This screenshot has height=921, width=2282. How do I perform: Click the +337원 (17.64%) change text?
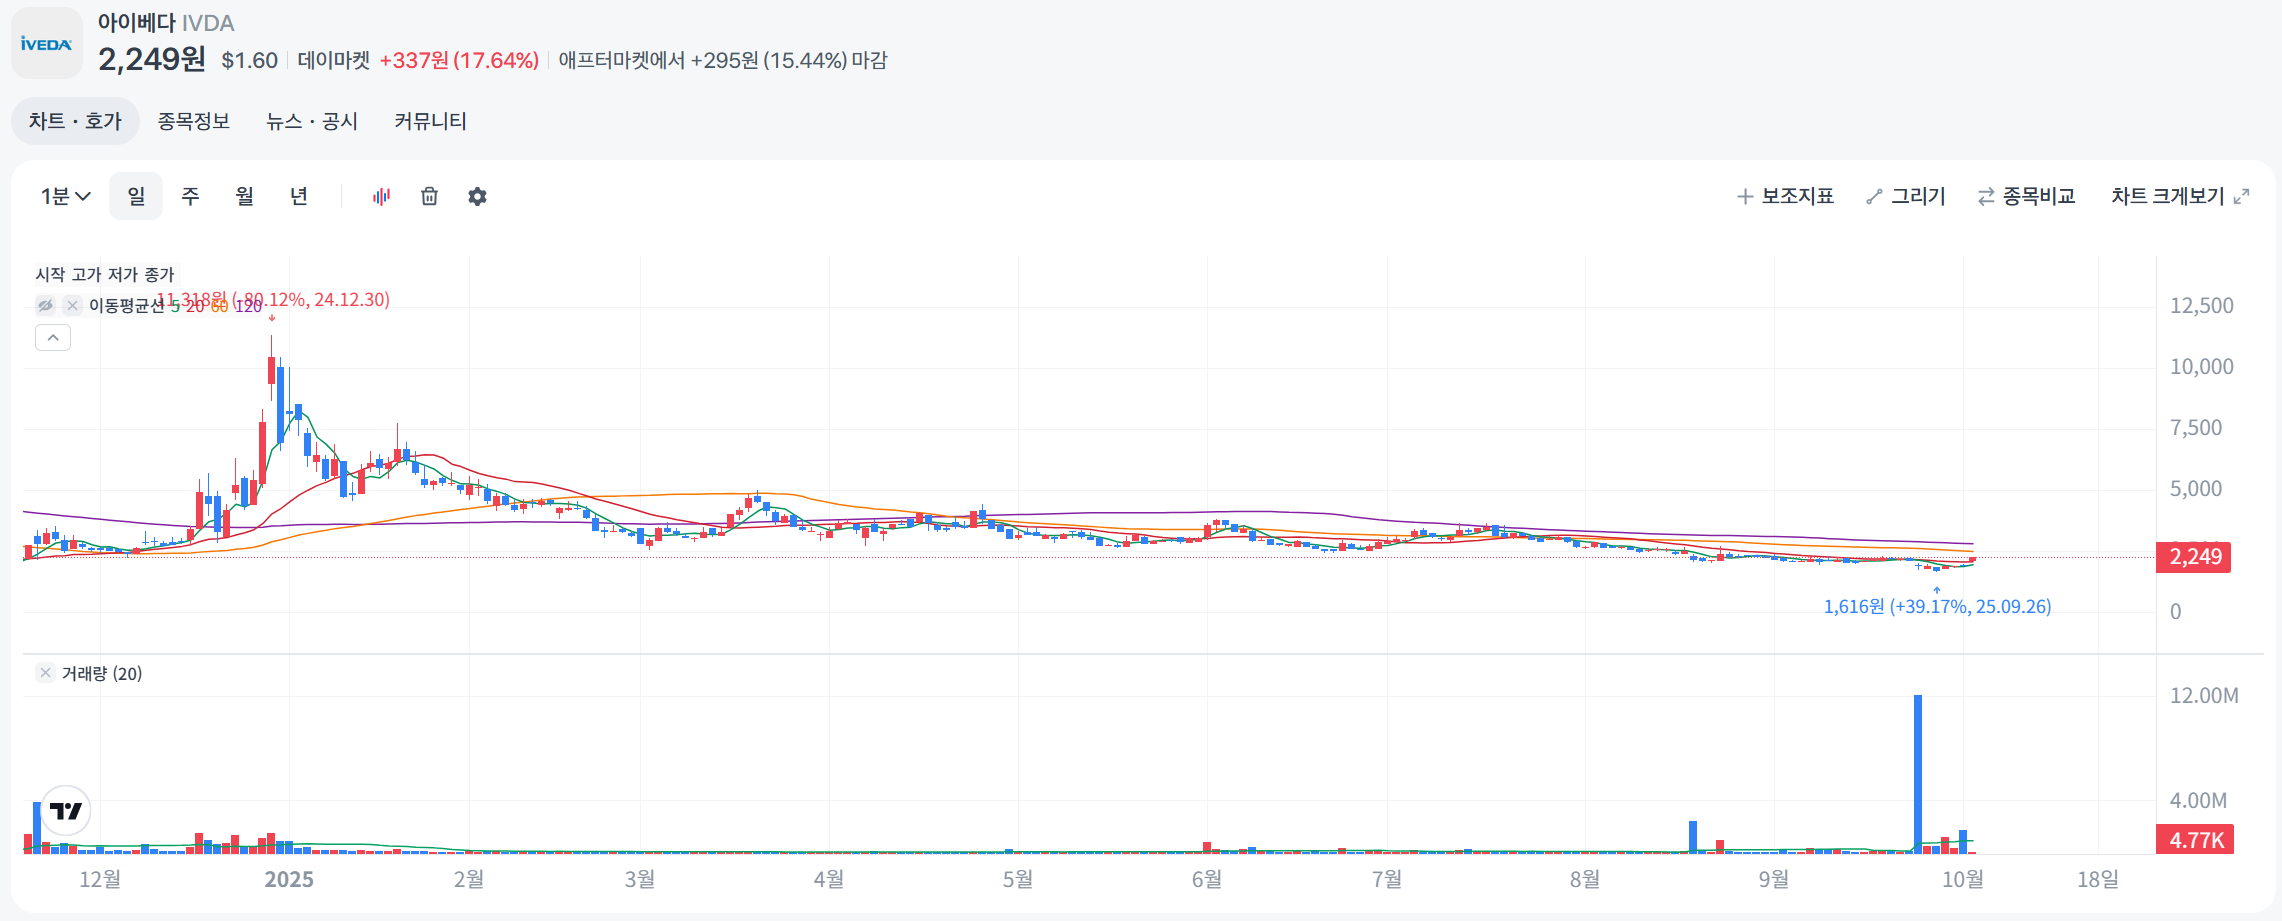click(459, 61)
